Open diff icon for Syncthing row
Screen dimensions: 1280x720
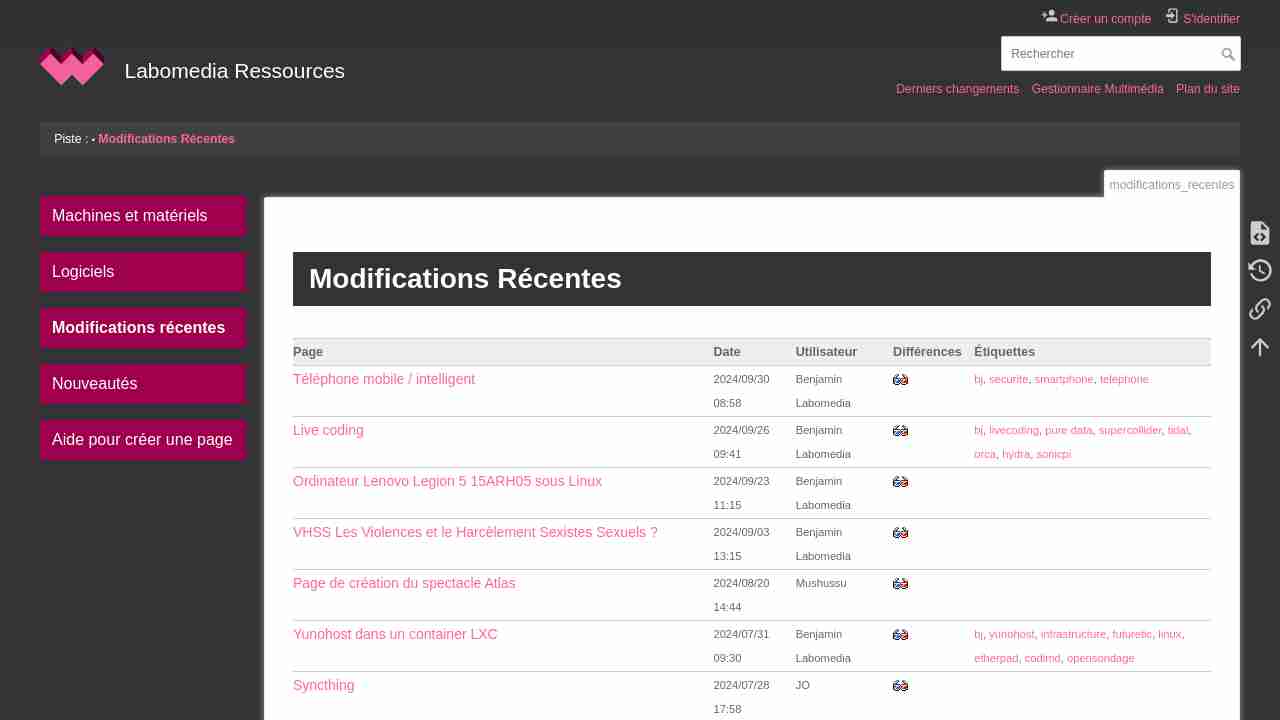click(x=900, y=686)
